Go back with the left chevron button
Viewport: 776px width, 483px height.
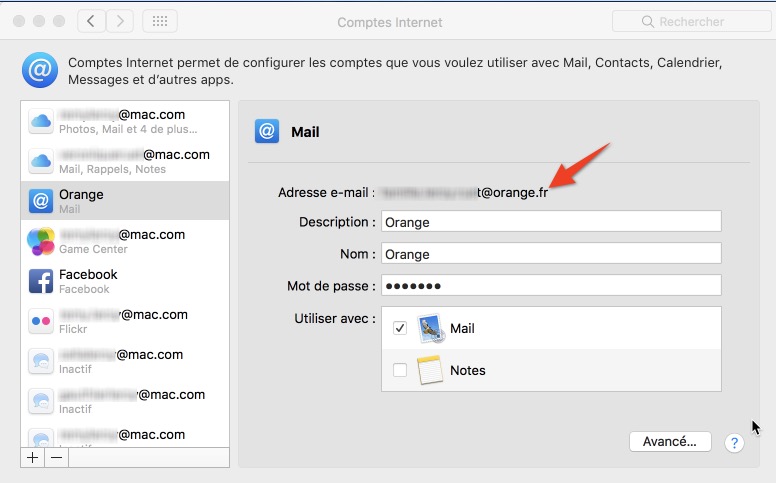[91, 21]
